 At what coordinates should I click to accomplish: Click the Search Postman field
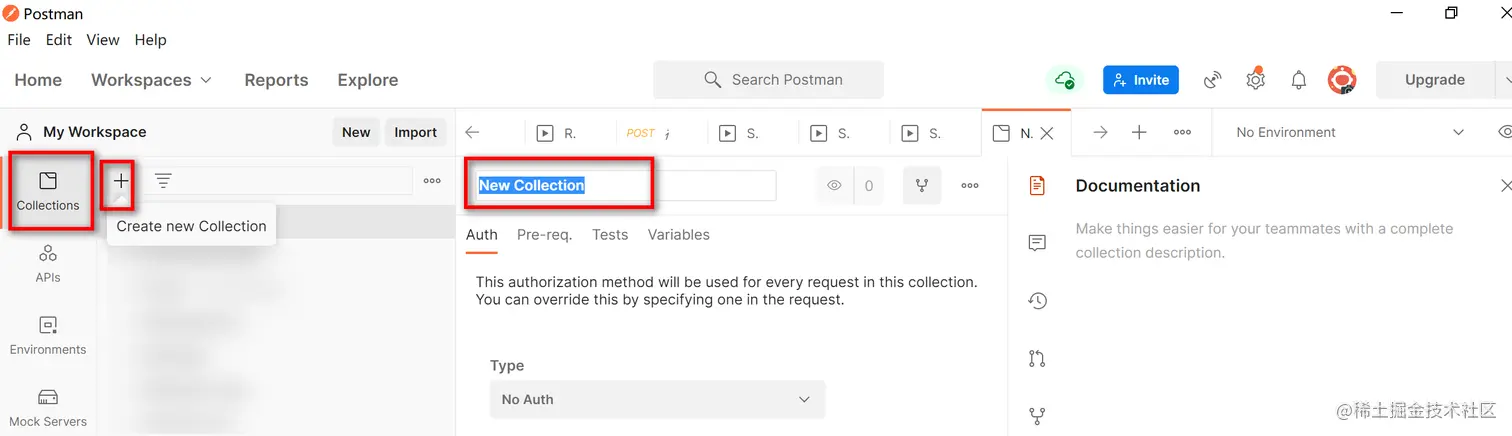[x=768, y=80]
